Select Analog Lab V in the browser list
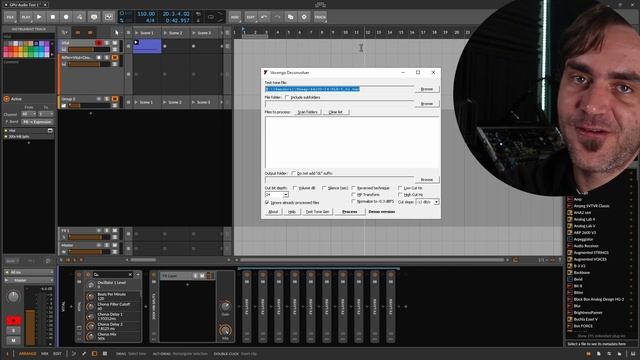This screenshot has width=640, height=360. pyautogui.click(x=584, y=226)
